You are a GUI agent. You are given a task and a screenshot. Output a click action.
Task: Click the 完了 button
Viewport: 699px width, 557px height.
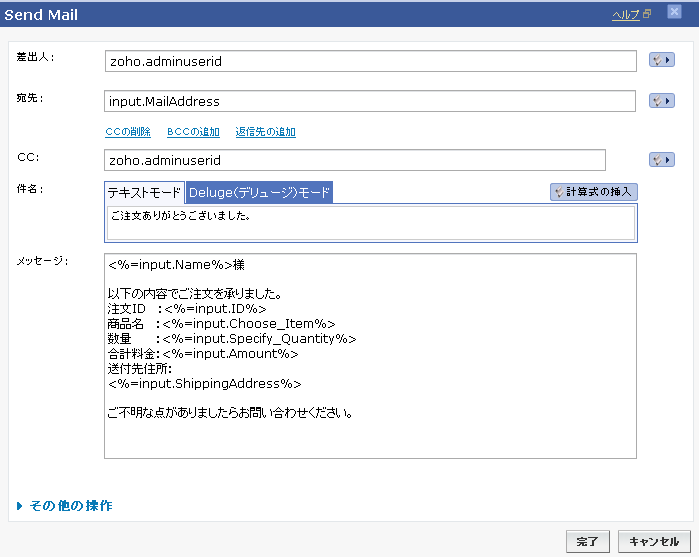(x=588, y=541)
